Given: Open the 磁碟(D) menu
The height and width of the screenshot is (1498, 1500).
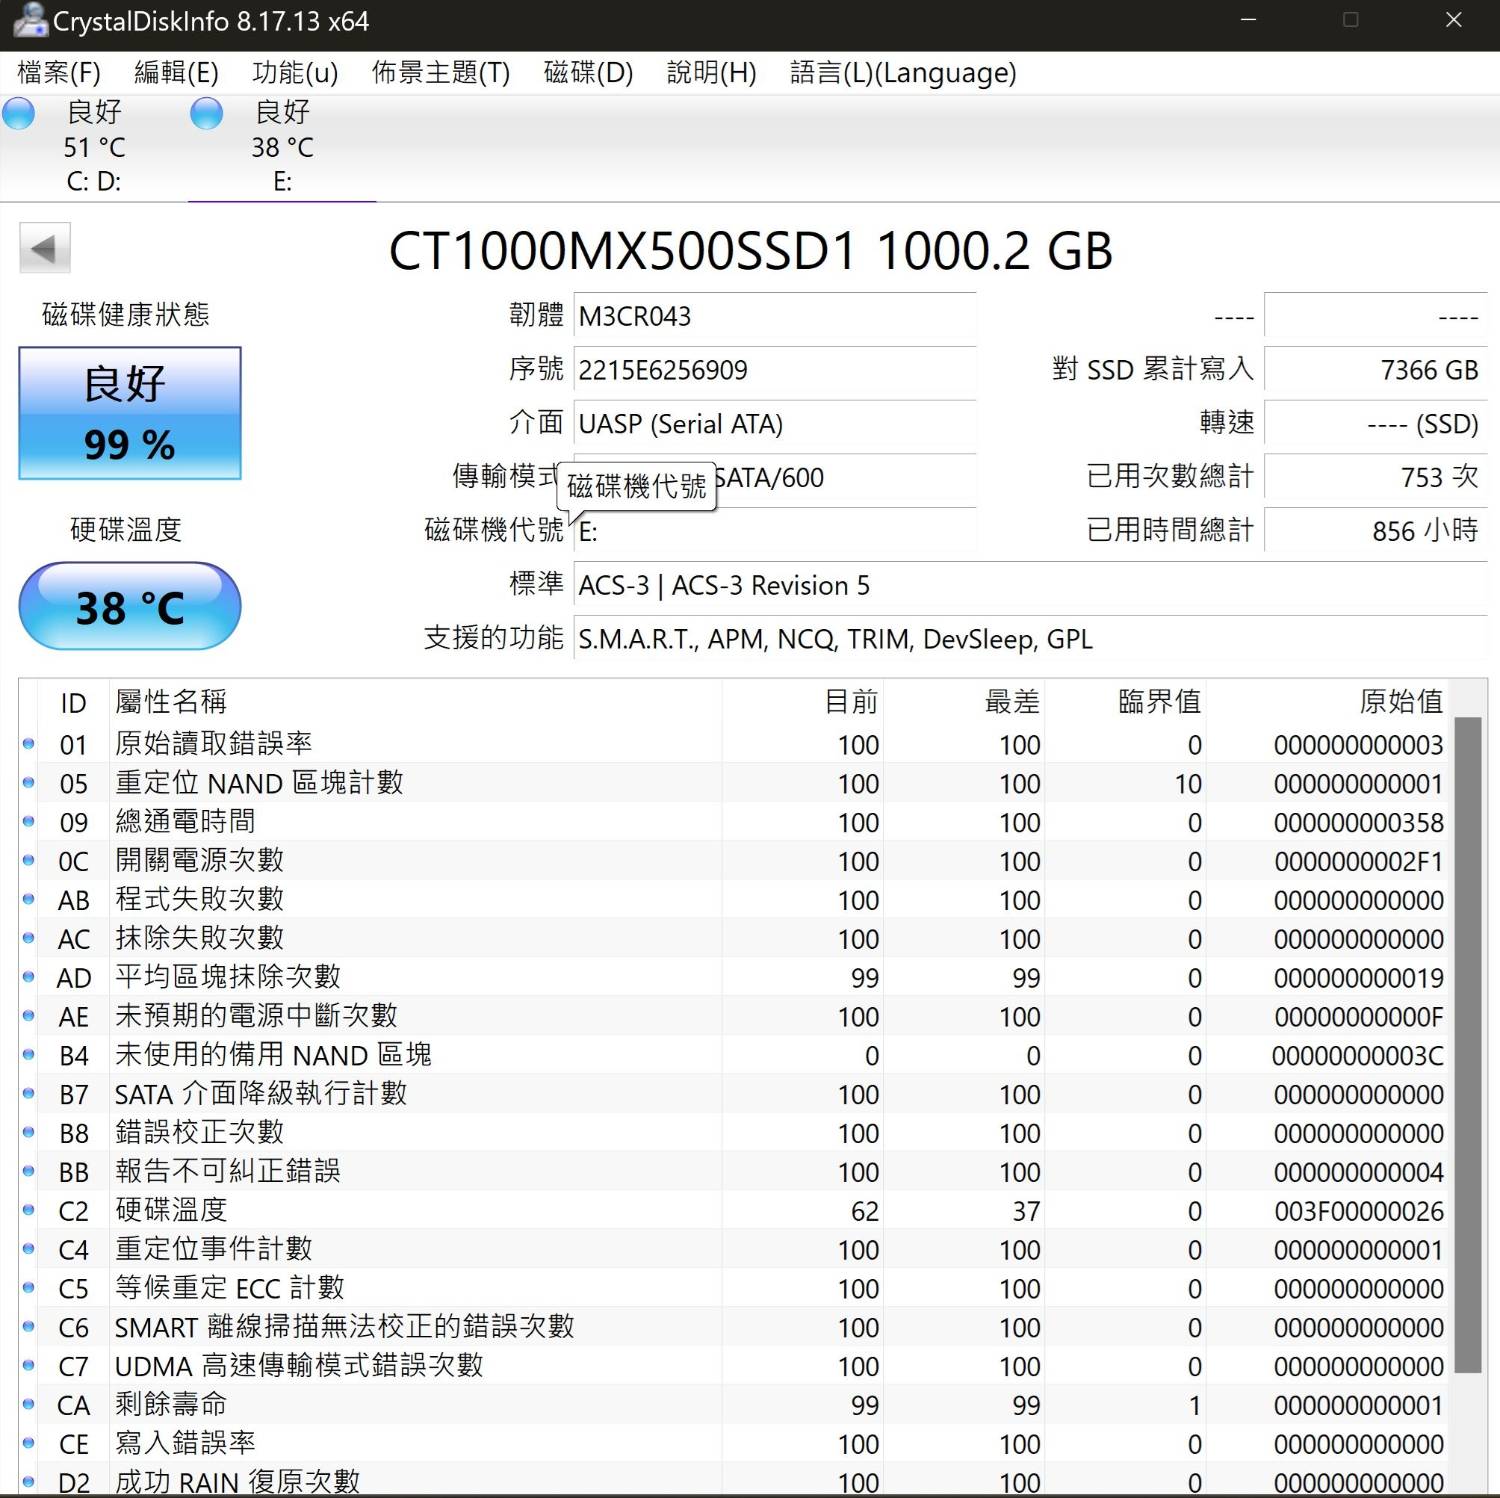Looking at the screenshot, I should tap(588, 73).
